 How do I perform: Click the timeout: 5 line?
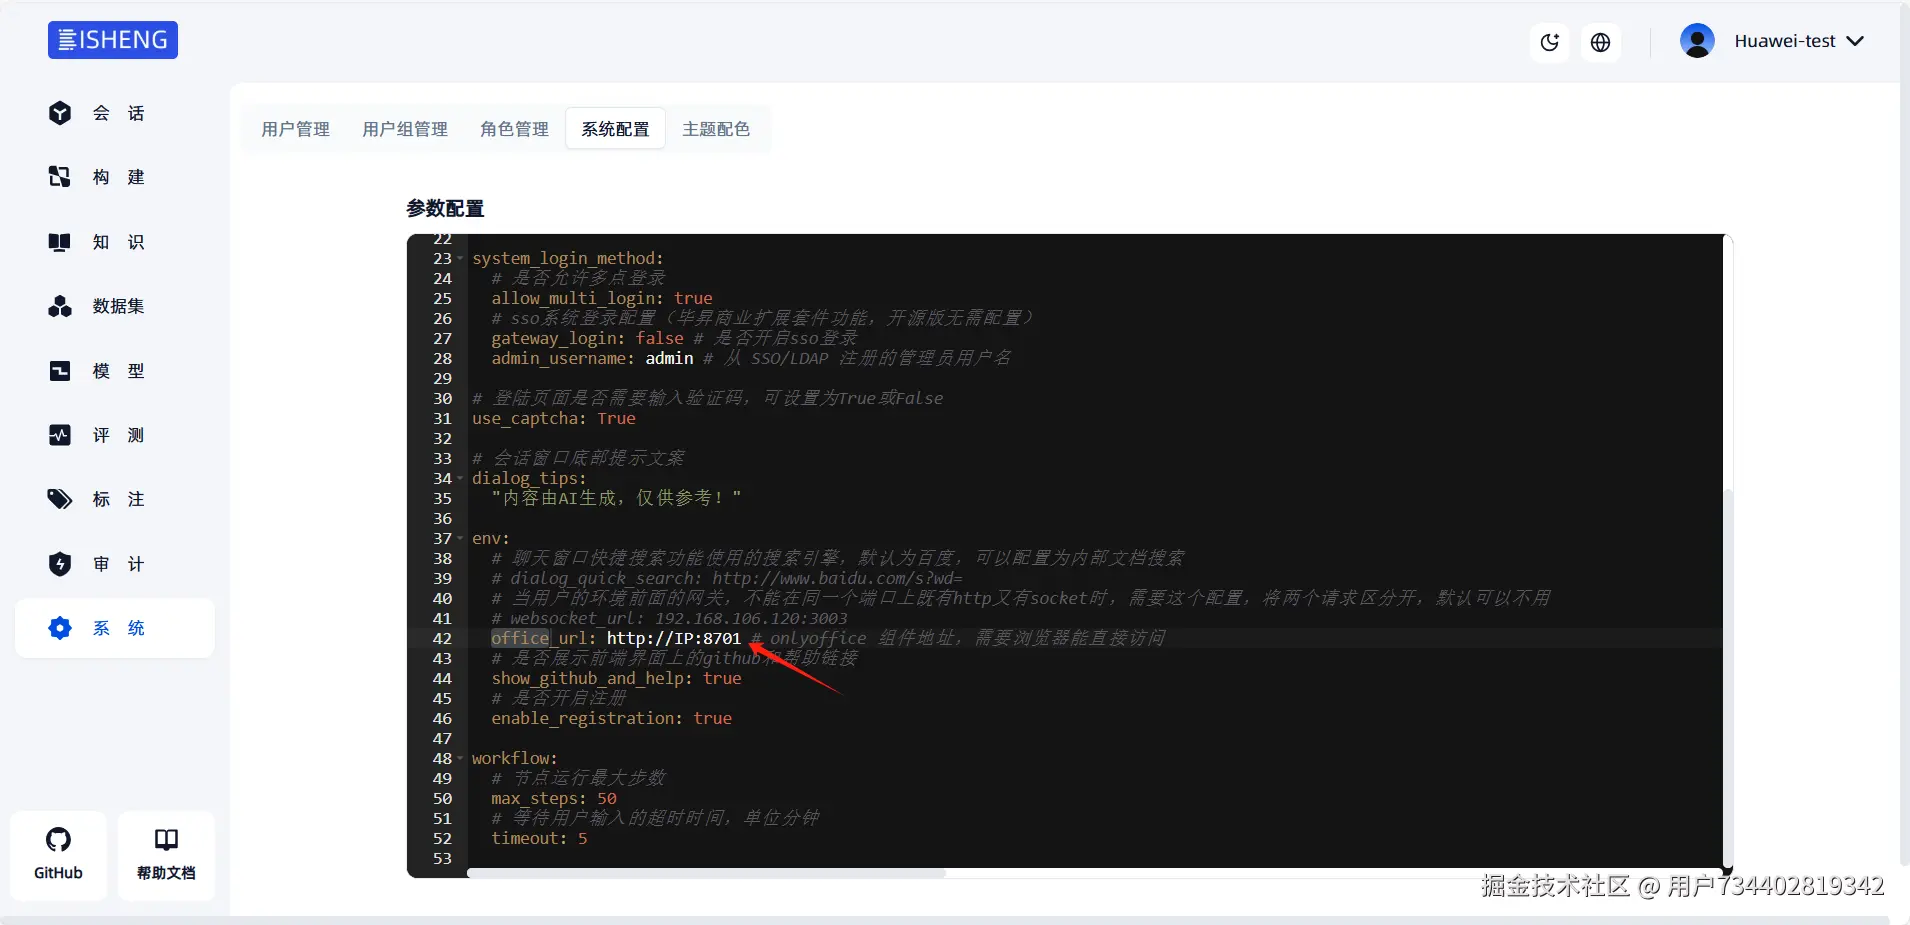[539, 838]
